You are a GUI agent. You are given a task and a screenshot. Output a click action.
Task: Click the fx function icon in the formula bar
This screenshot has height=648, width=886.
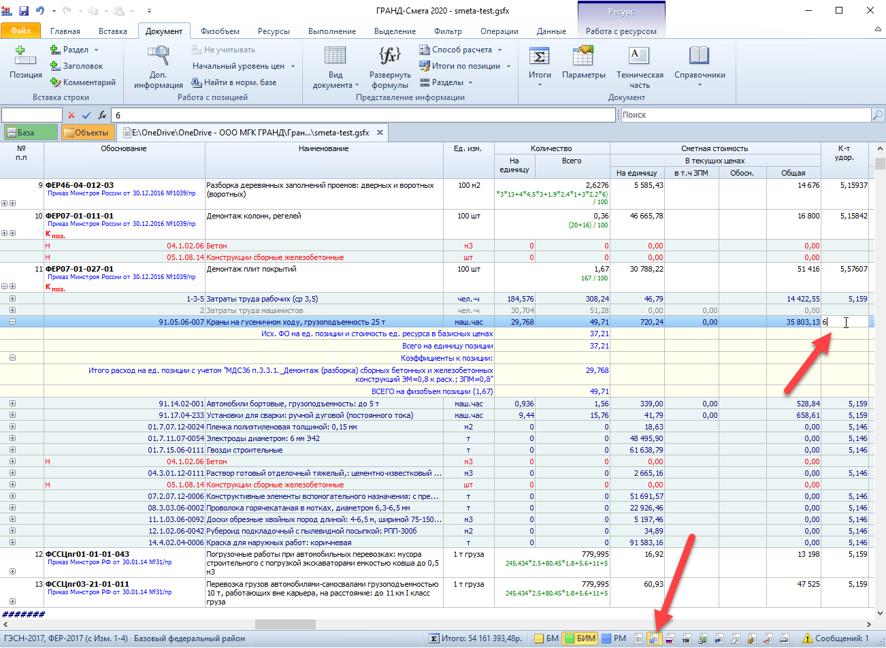102,115
